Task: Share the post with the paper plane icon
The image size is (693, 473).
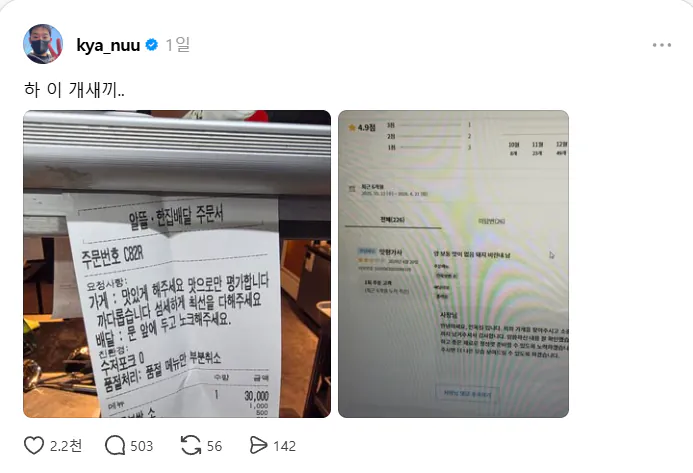Action: coord(259,446)
